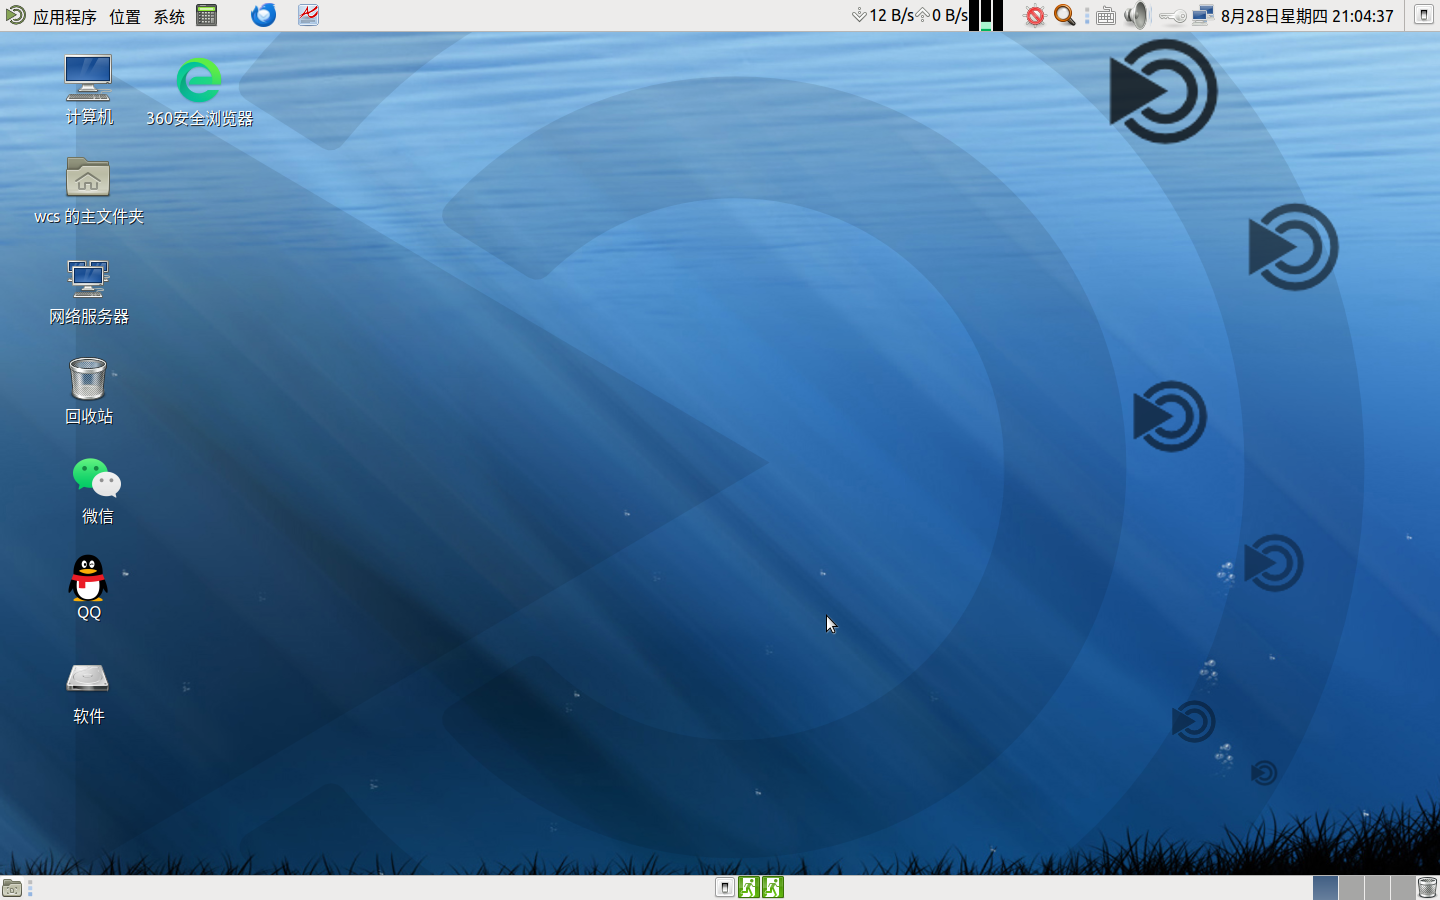Screen dimensions: 1440x900
Task: Select the 软件 drive desktop icon
Action: [89, 692]
